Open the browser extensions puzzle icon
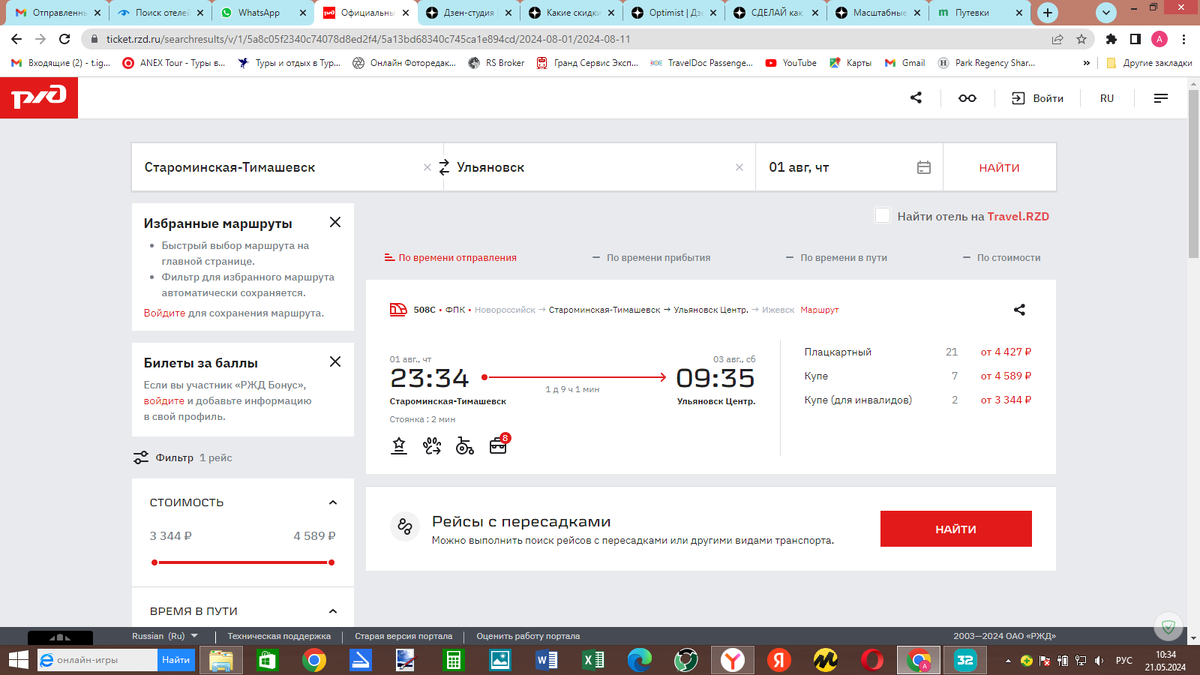 pyautogui.click(x=1111, y=39)
